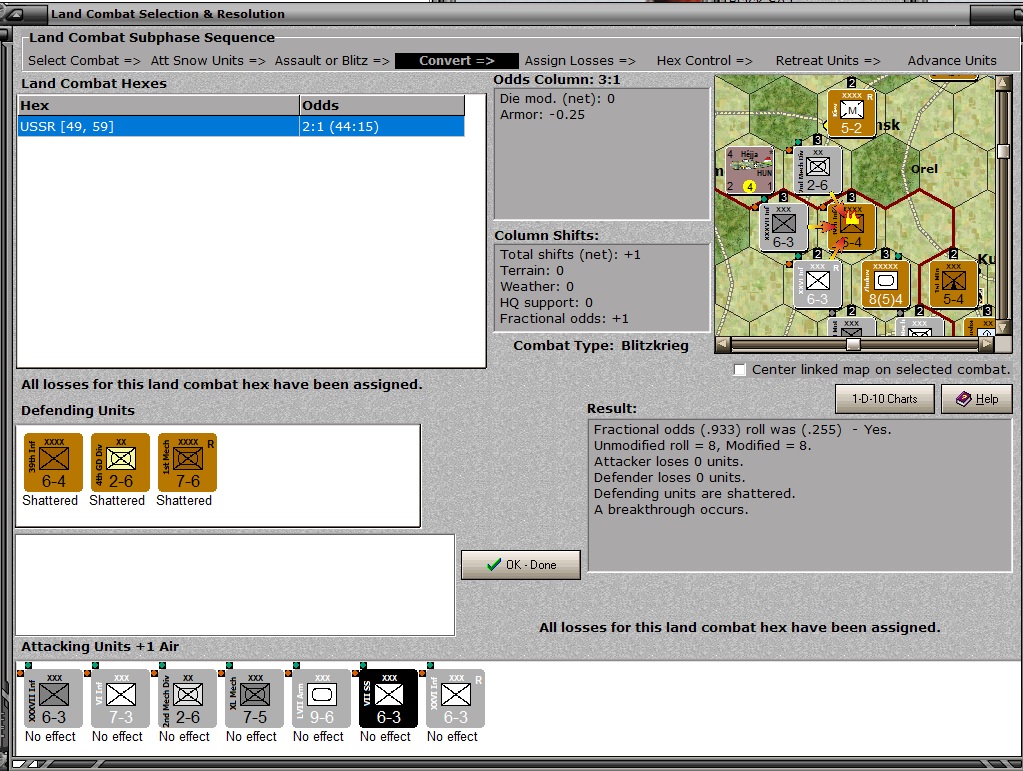Image resolution: width=1023 pixels, height=771 pixels.
Task: Select the 39th Inf 6-4 defending unit
Action: (x=53, y=462)
